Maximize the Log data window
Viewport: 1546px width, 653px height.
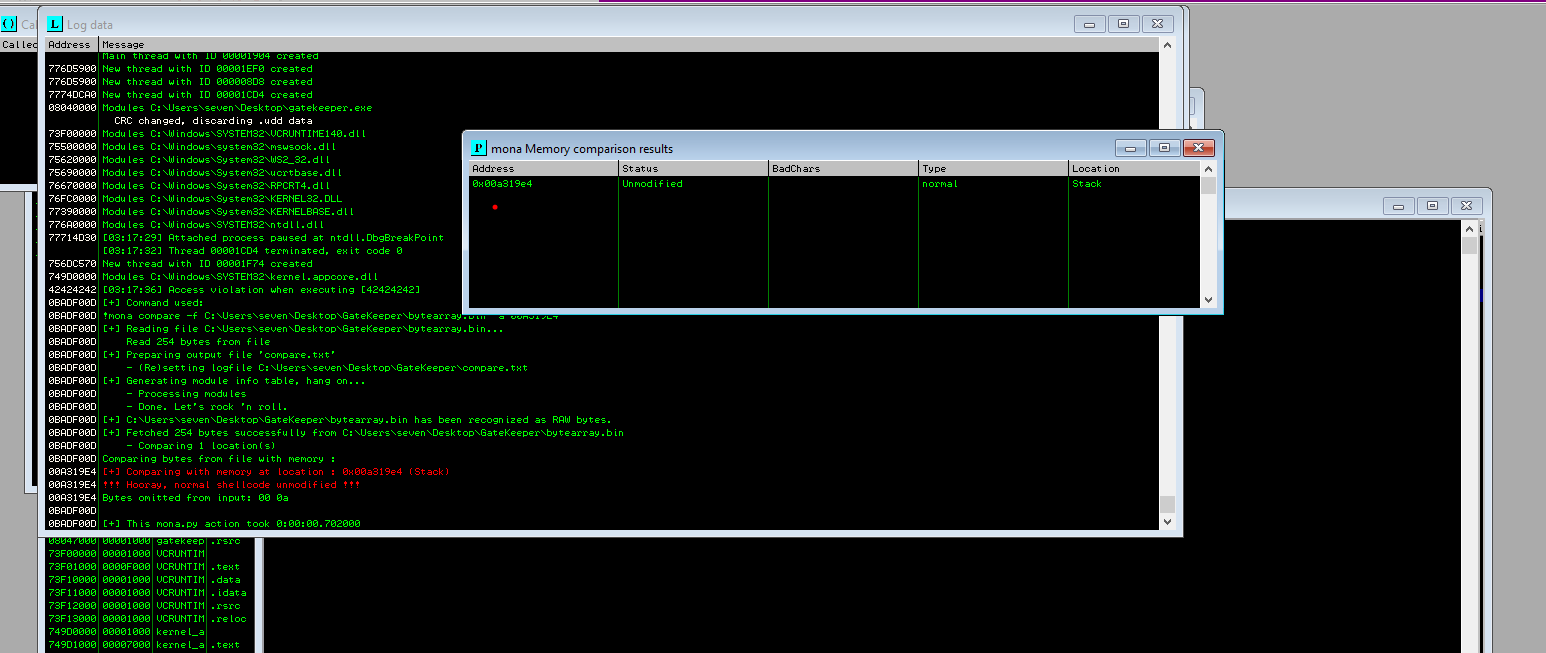click(x=1123, y=24)
